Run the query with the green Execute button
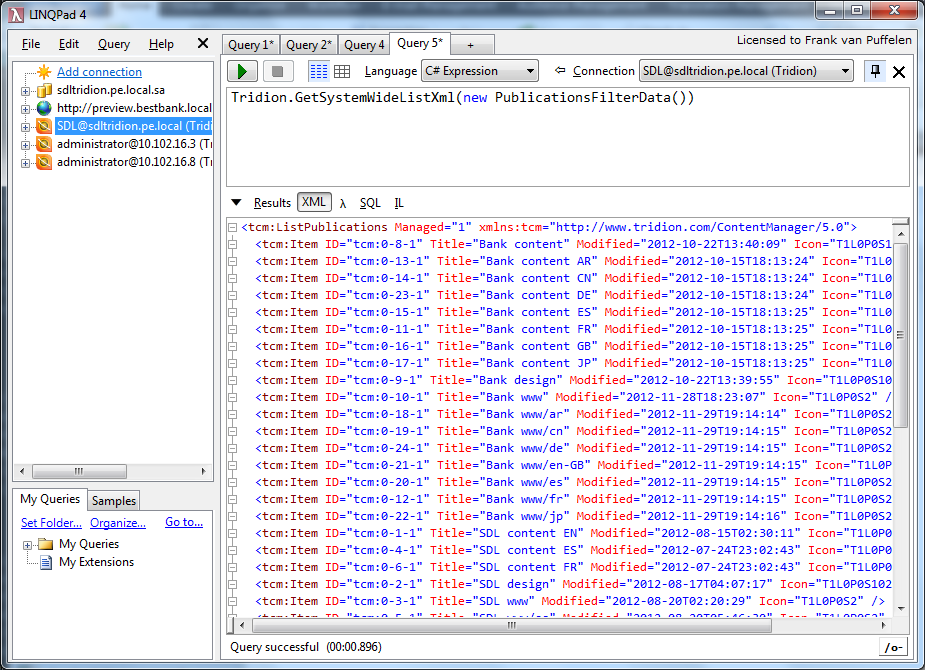 tap(242, 71)
